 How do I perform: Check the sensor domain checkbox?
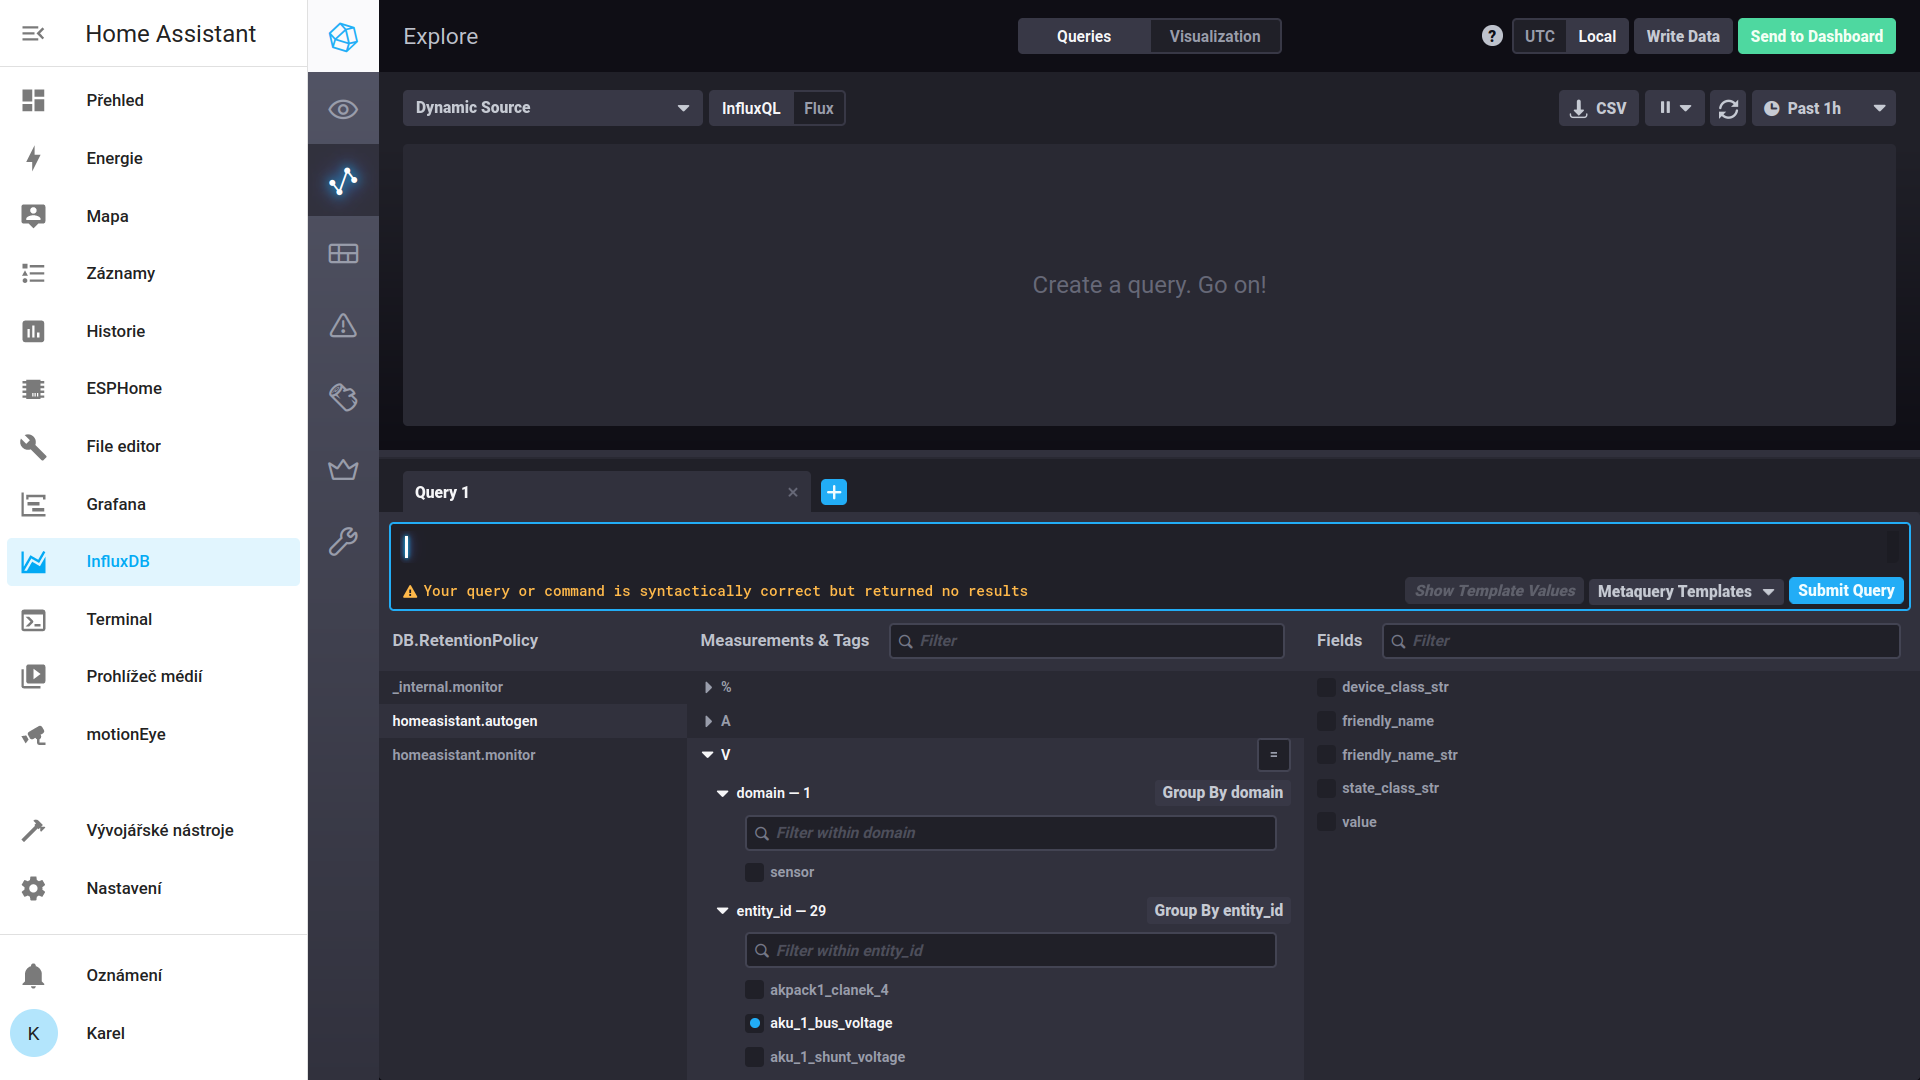[x=754, y=872]
